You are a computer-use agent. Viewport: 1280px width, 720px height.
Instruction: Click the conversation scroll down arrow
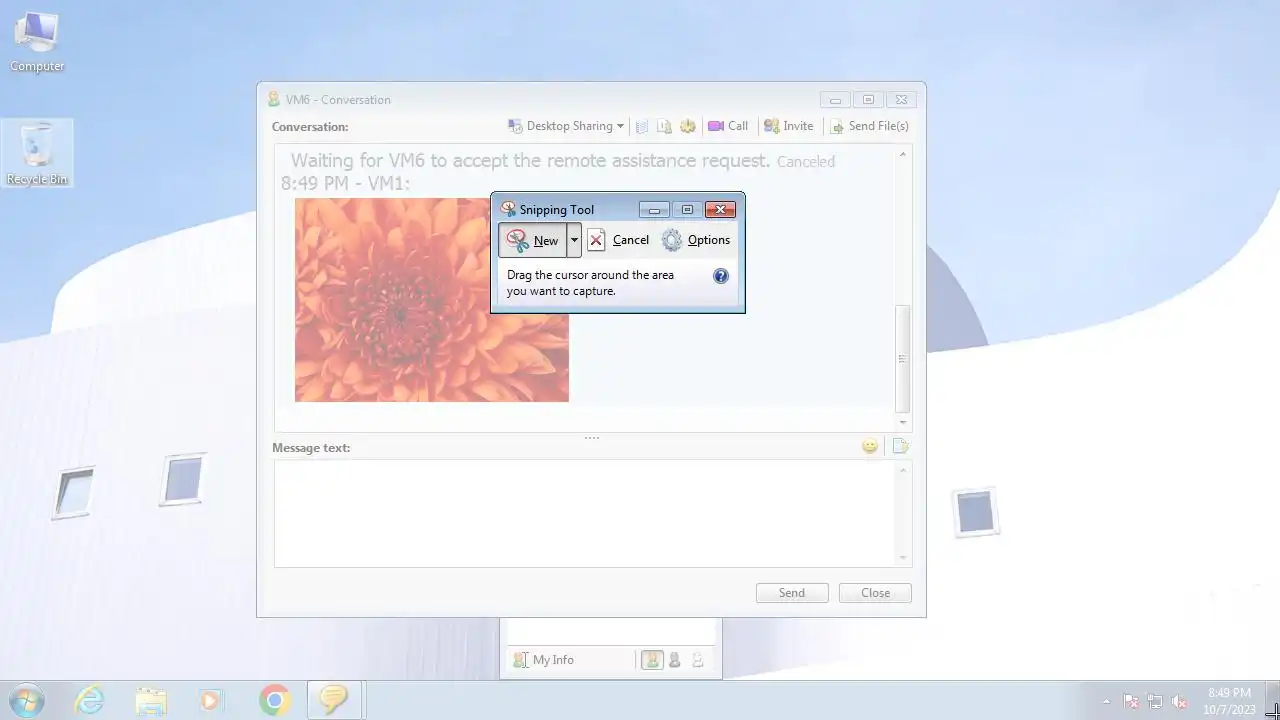point(903,423)
